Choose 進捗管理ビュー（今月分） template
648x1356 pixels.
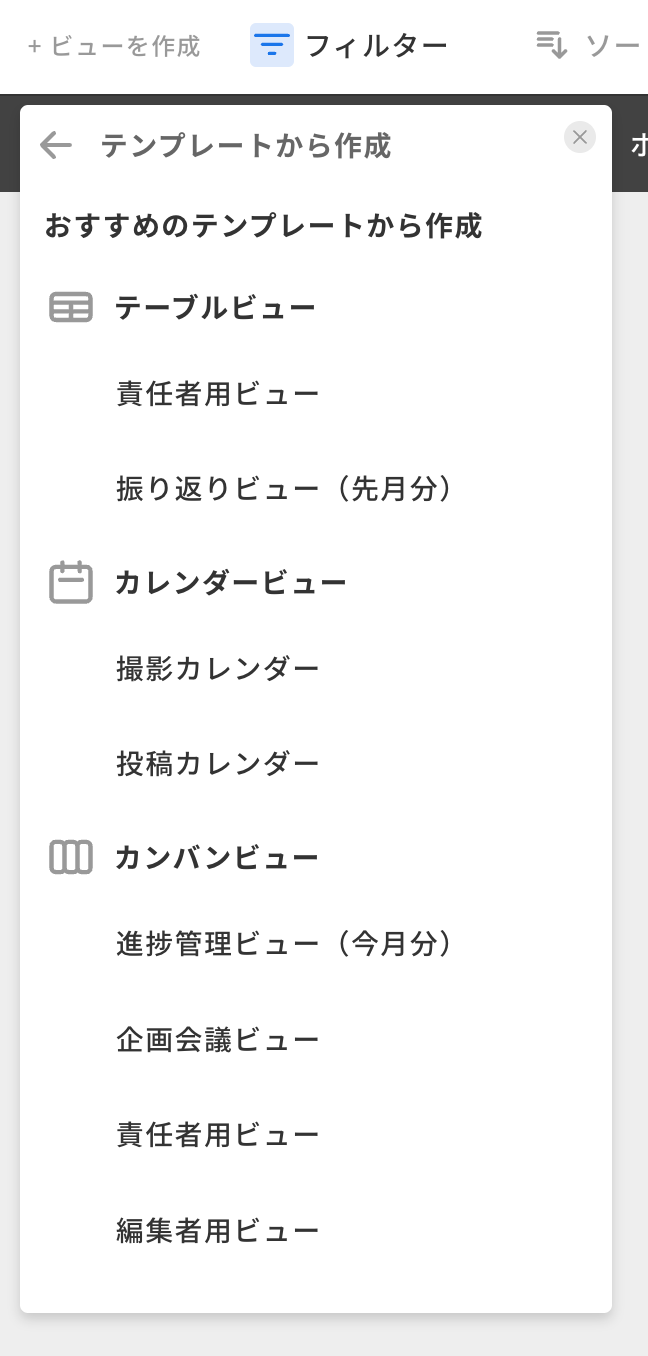(x=285, y=944)
